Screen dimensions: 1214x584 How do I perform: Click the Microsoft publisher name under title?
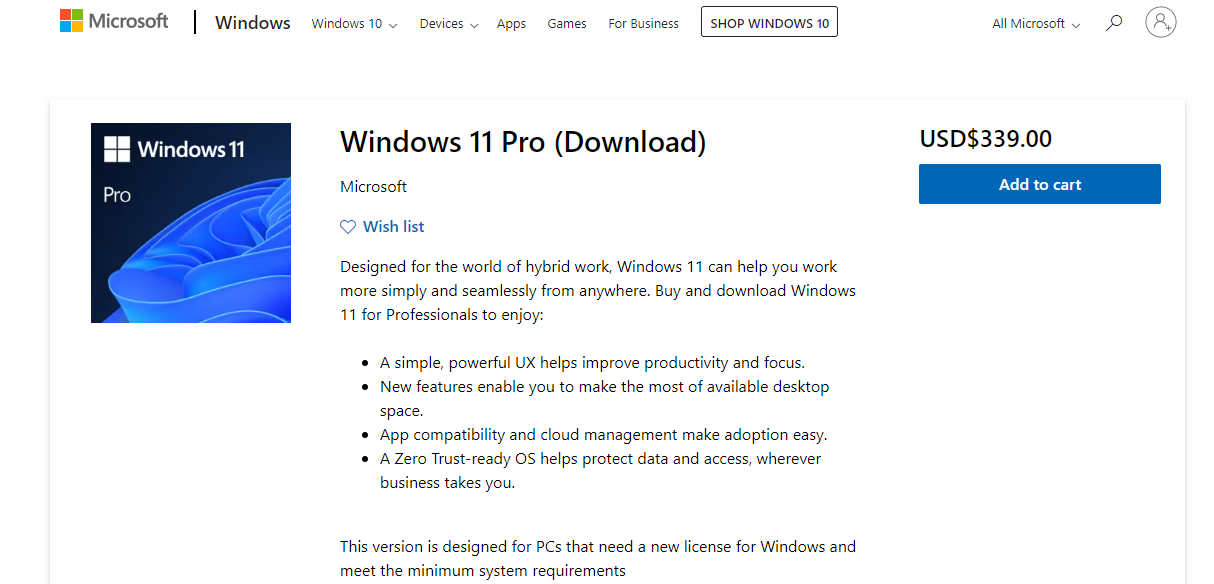click(373, 187)
